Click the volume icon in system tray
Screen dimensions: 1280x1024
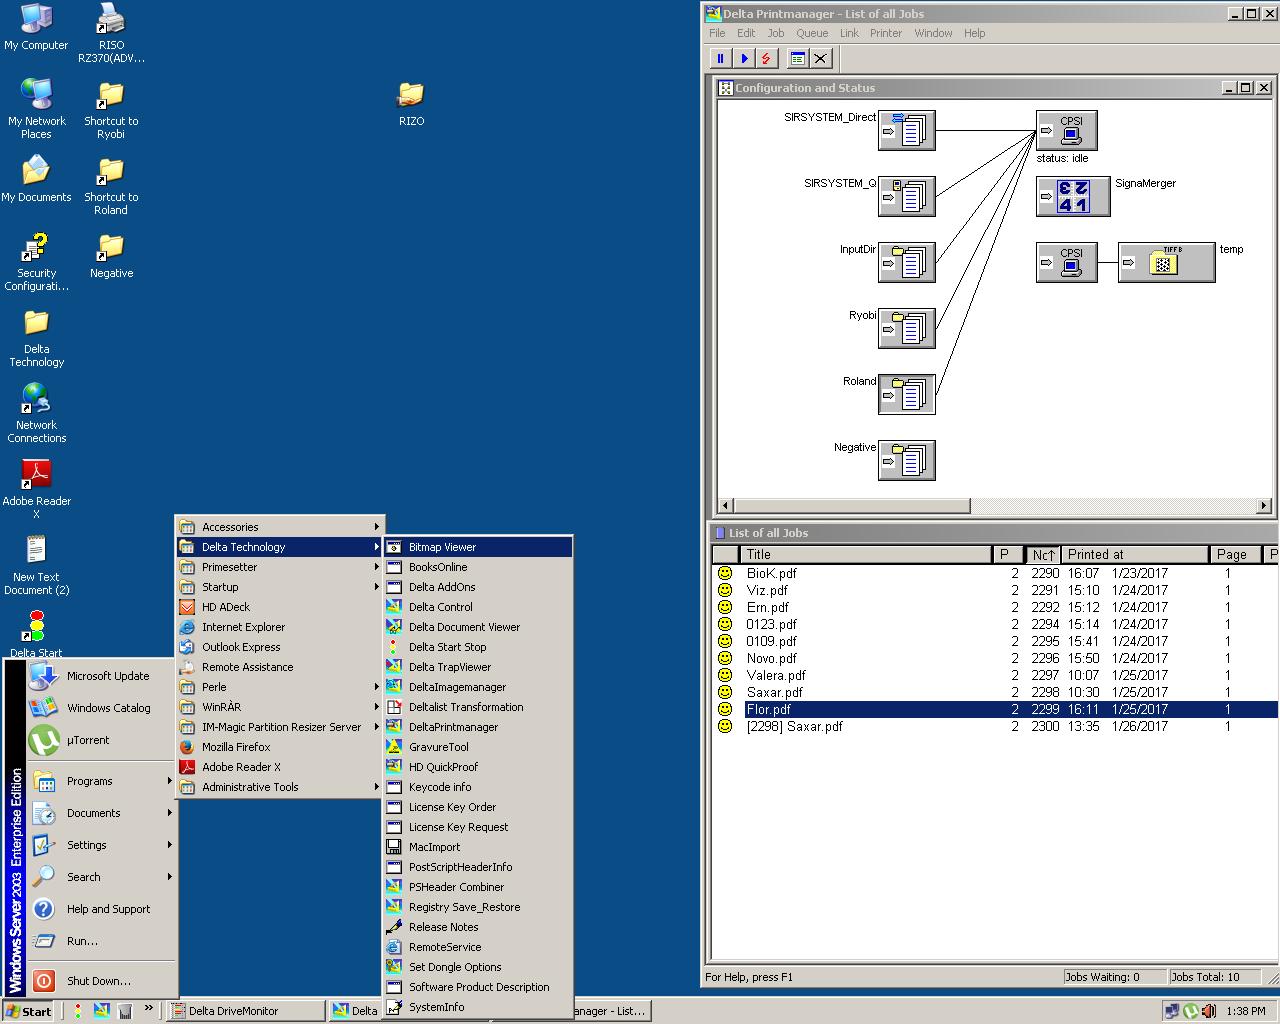[x=1208, y=1011]
